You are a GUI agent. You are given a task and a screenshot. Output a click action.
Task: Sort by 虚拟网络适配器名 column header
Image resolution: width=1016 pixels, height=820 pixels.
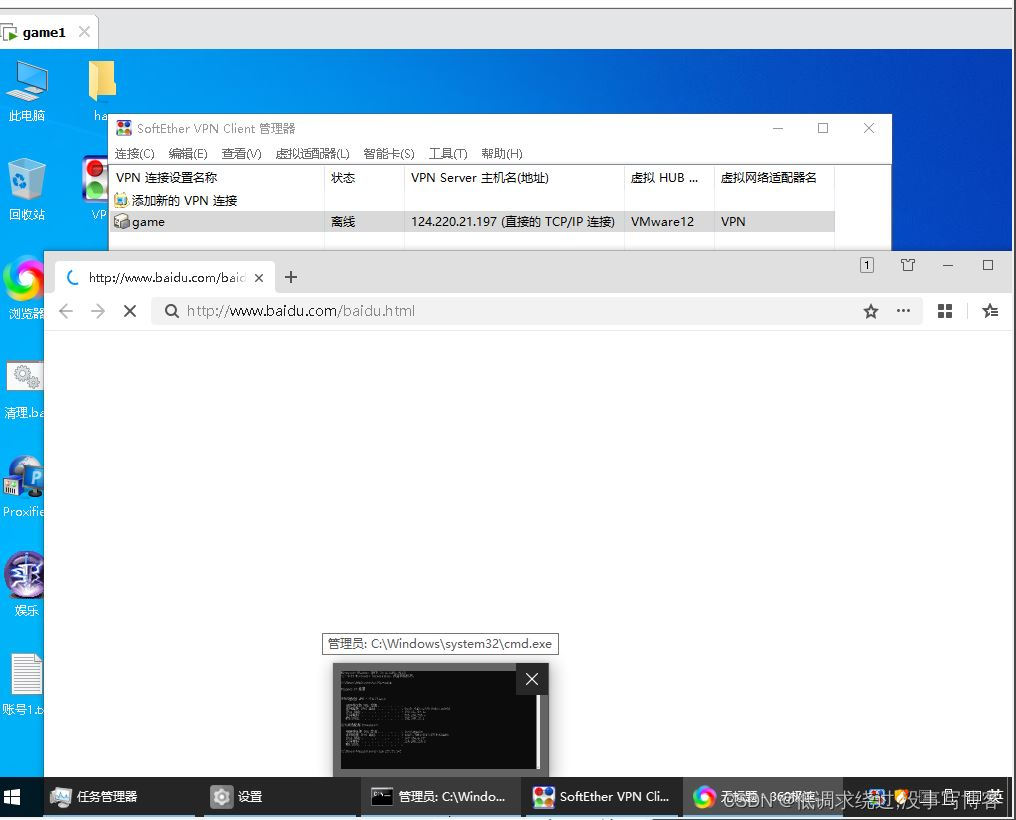point(774,177)
